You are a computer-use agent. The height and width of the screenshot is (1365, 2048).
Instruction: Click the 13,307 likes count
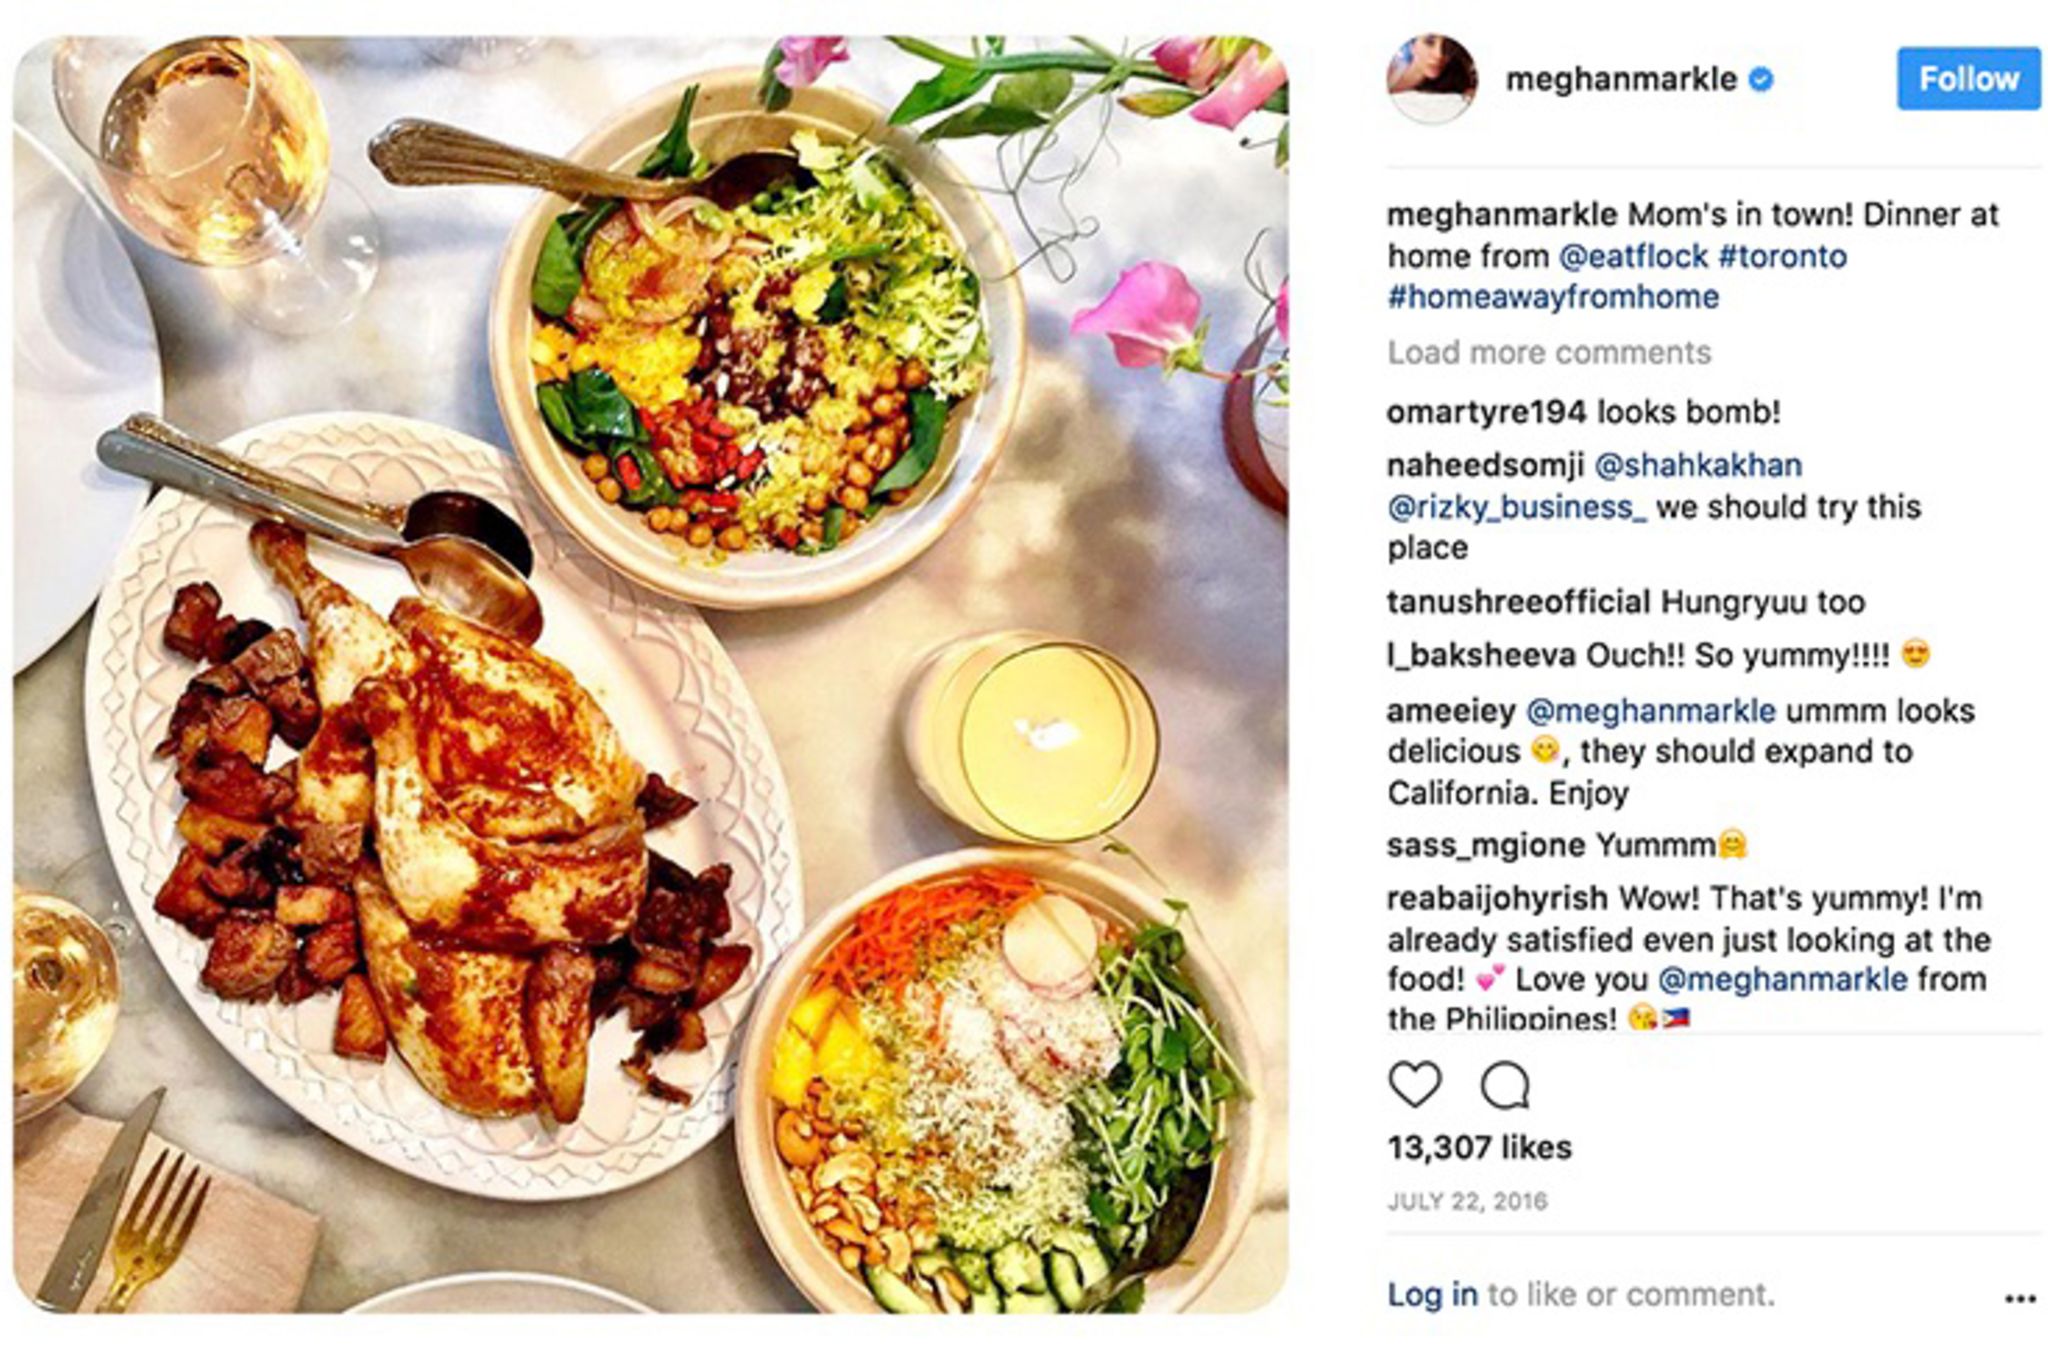point(1479,1147)
